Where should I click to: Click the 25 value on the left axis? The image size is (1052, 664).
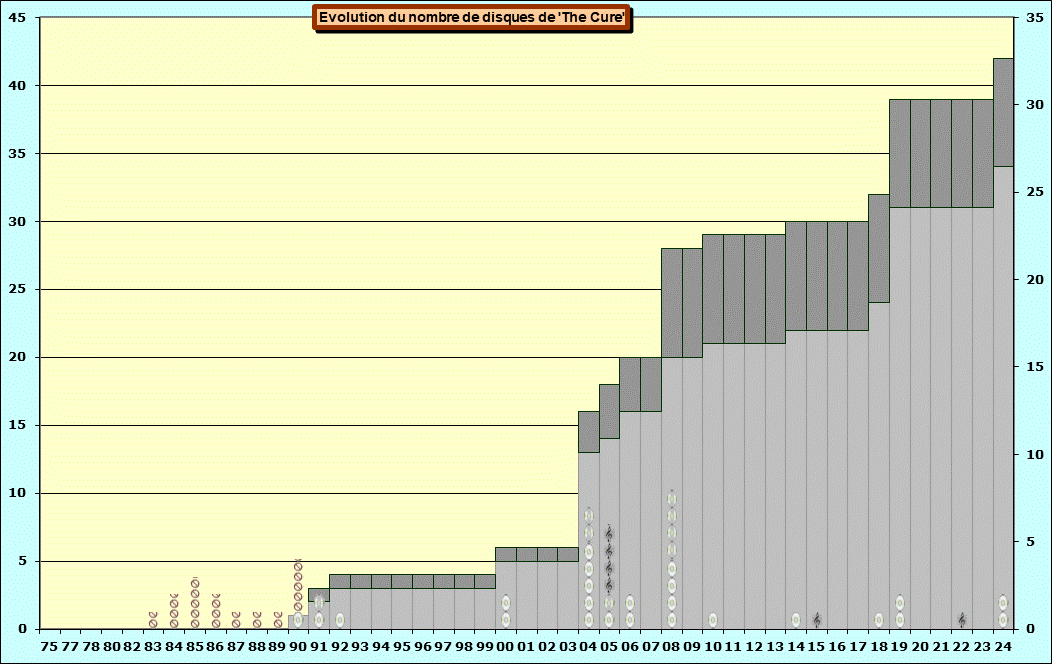[17, 289]
